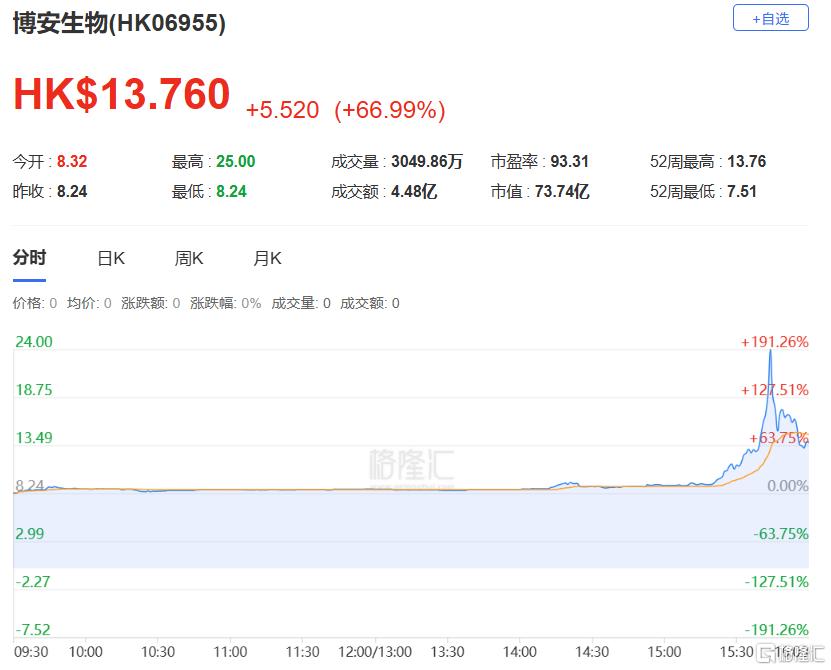Click the 11:30 time axis label
Image resolution: width=831 pixels, height=670 pixels.
click(302, 651)
